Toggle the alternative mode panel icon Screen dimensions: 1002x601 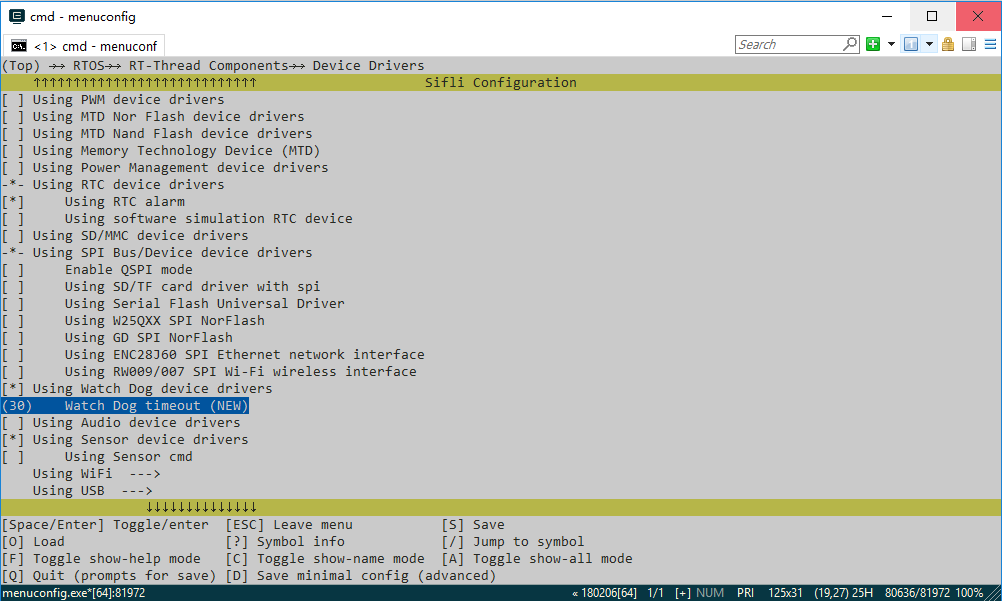point(968,44)
